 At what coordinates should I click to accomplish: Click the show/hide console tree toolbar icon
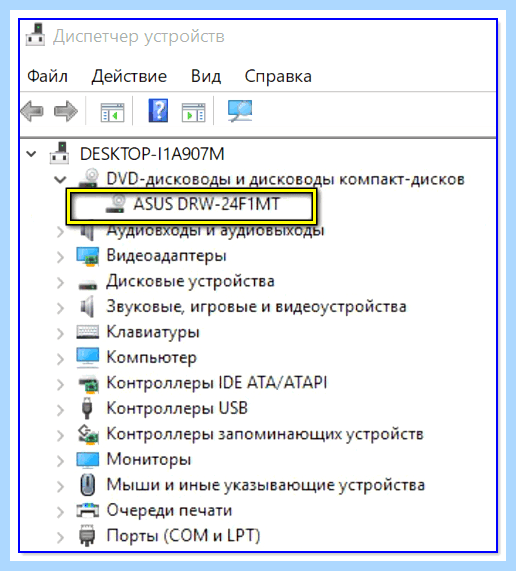click(x=112, y=112)
